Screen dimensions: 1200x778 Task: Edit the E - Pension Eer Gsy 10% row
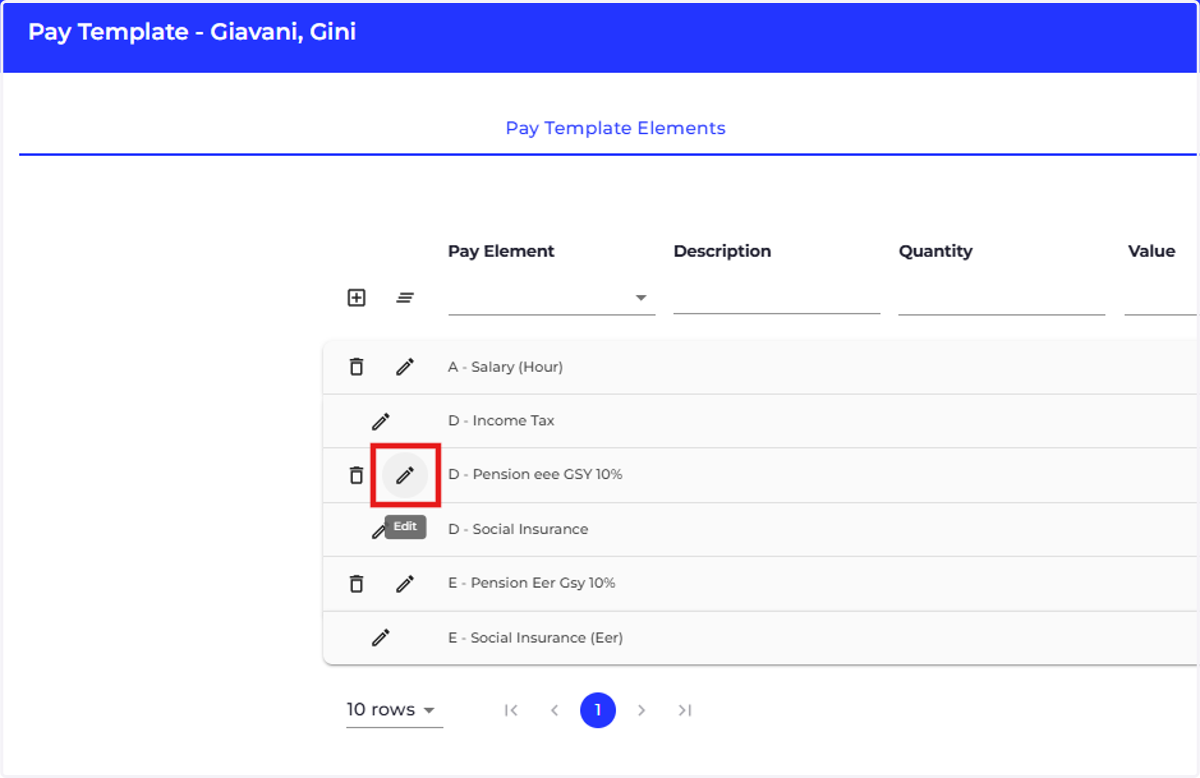[405, 583]
